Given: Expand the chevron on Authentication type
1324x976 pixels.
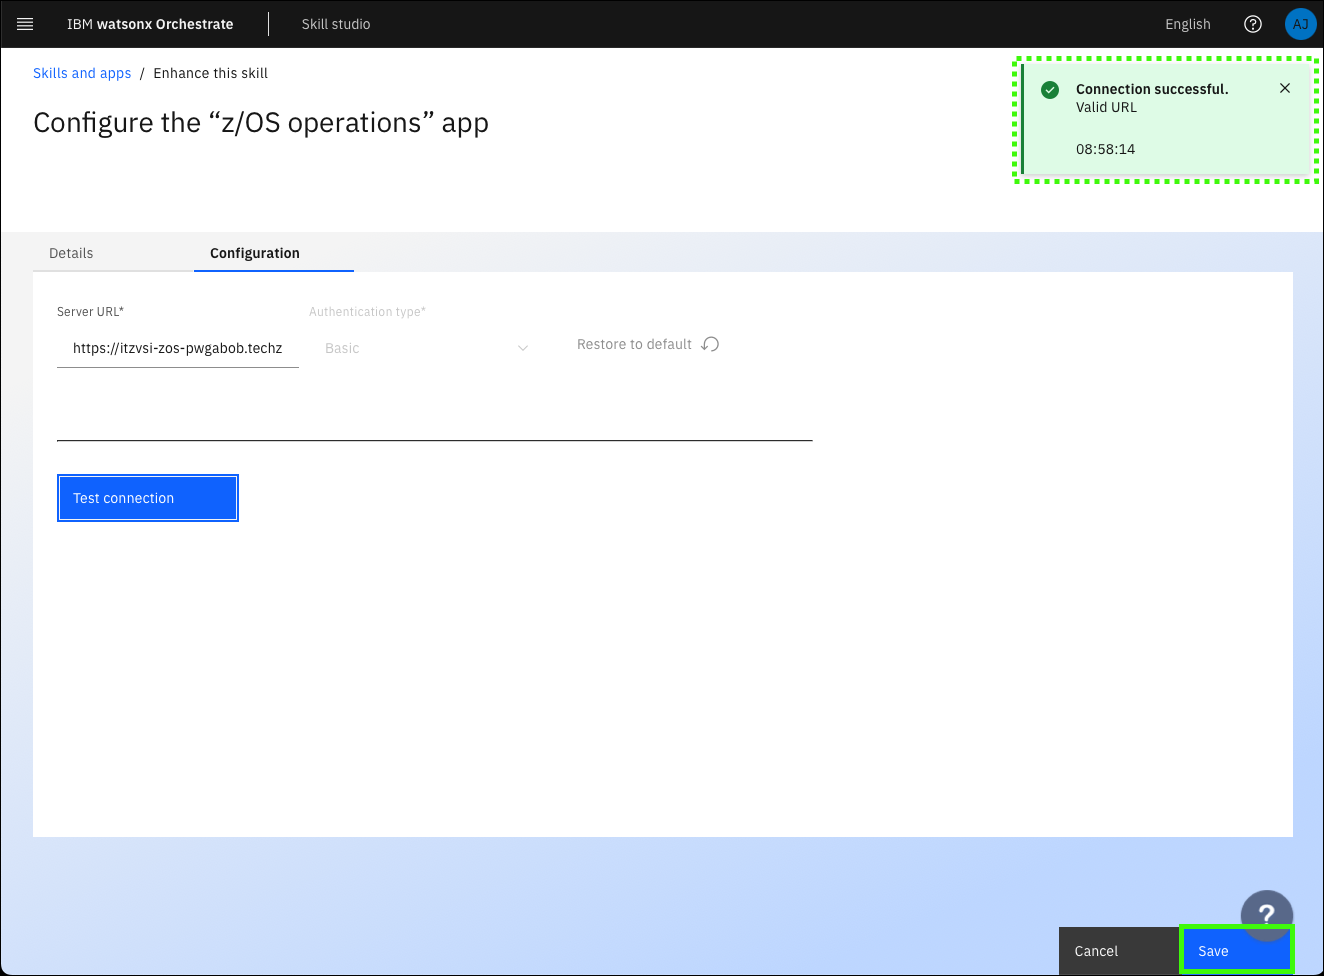Looking at the screenshot, I should 523,348.
